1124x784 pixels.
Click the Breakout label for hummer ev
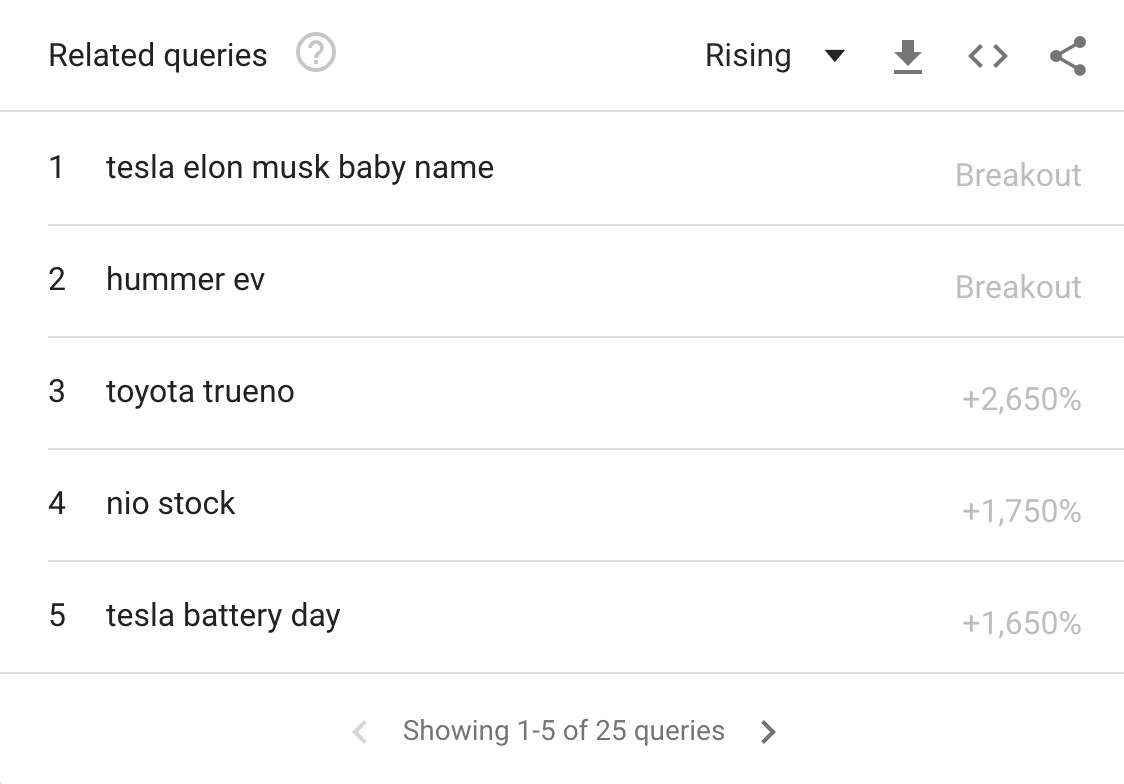[x=1018, y=287]
